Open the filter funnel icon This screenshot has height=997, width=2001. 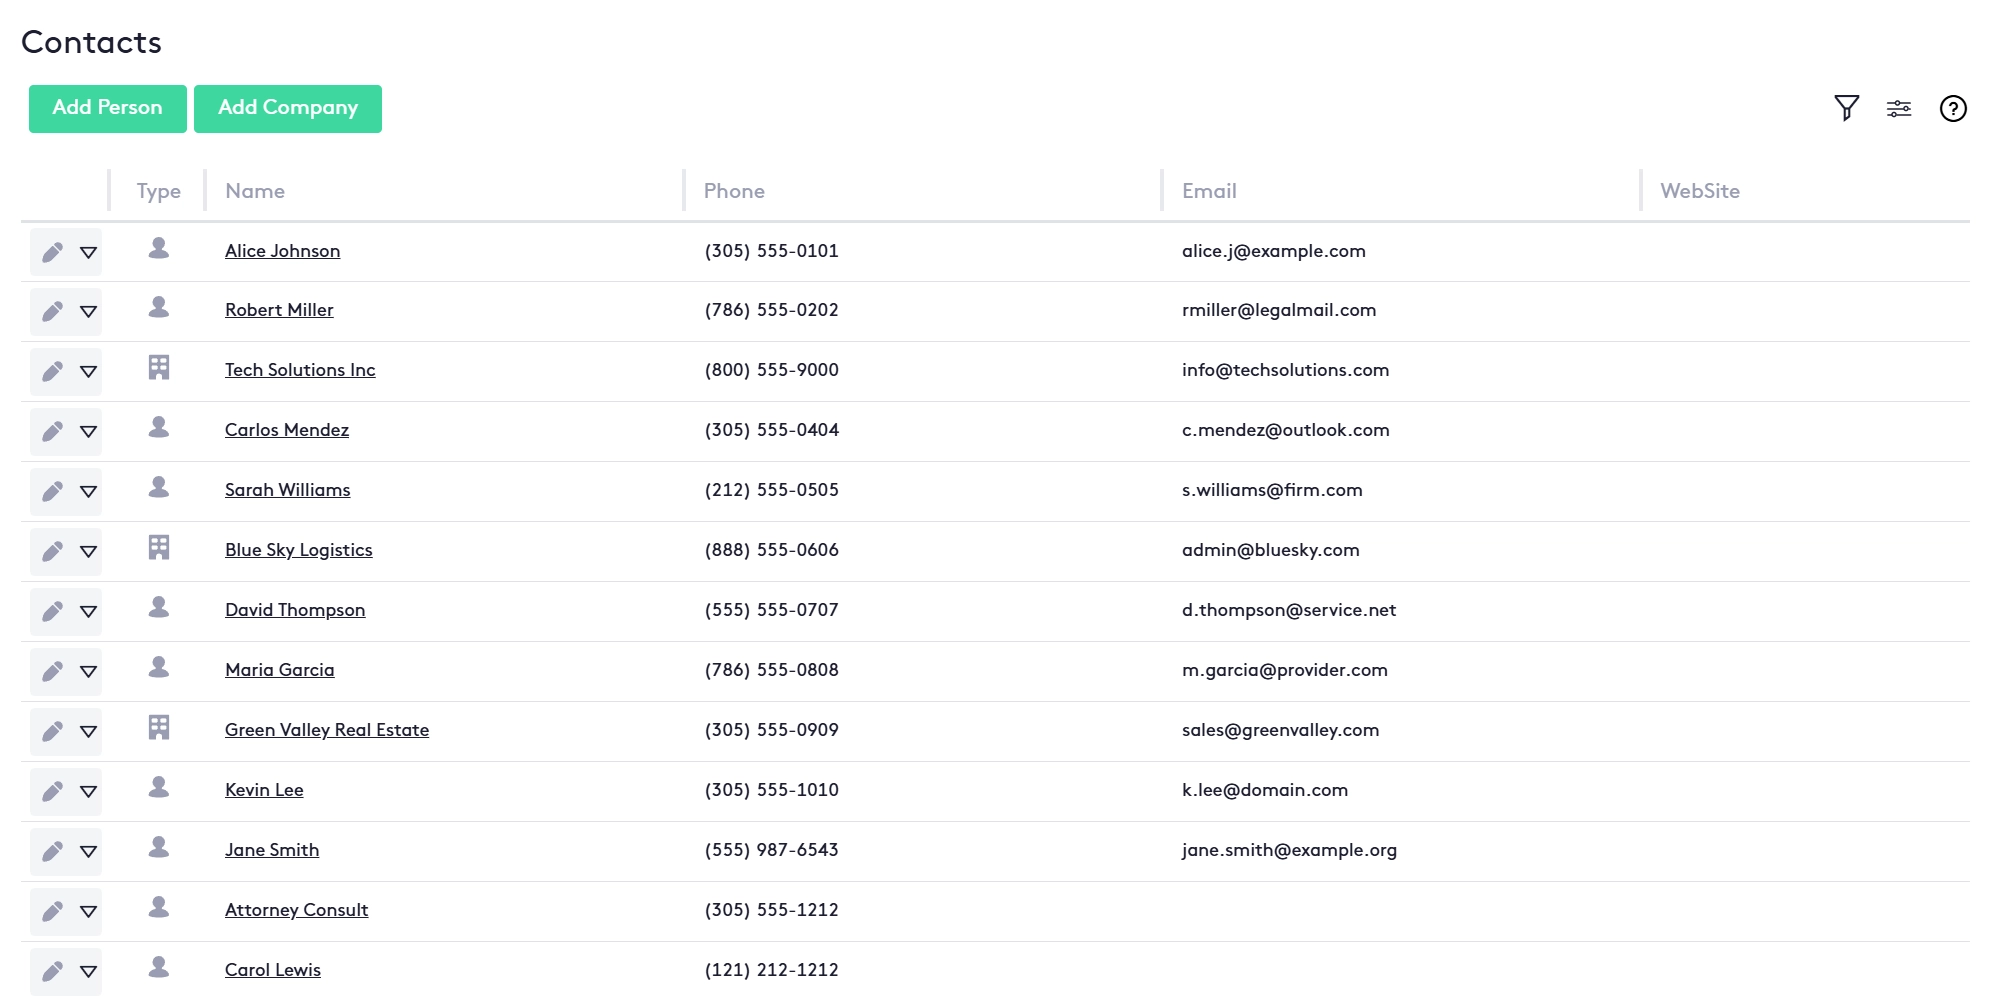pos(1846,108)
